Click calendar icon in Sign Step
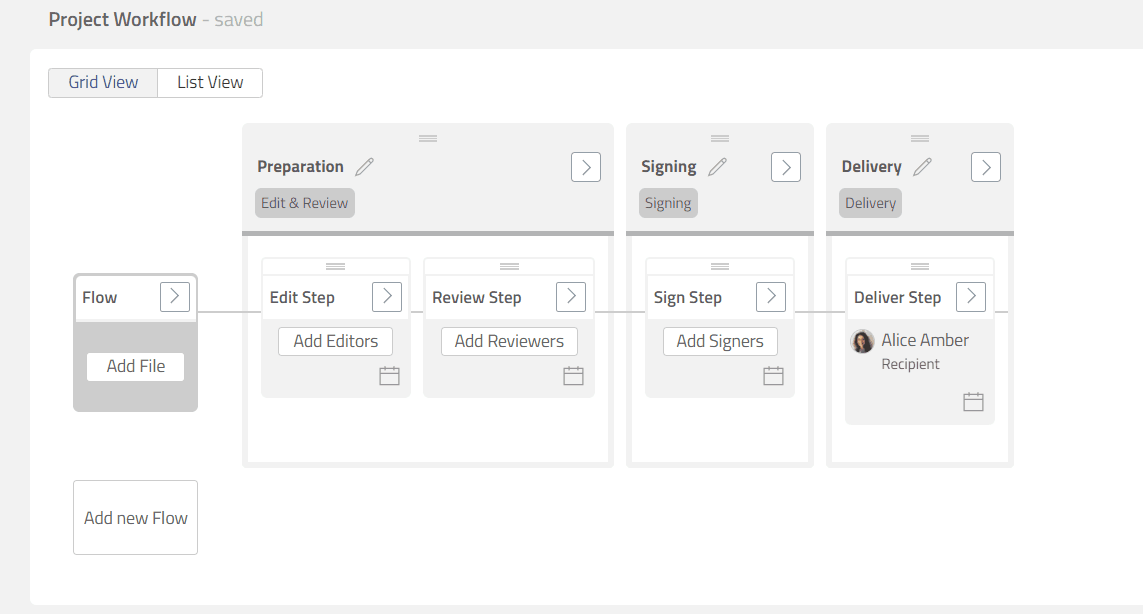The height and width of the screenshot is (614, 1143). tap(773, 376)
